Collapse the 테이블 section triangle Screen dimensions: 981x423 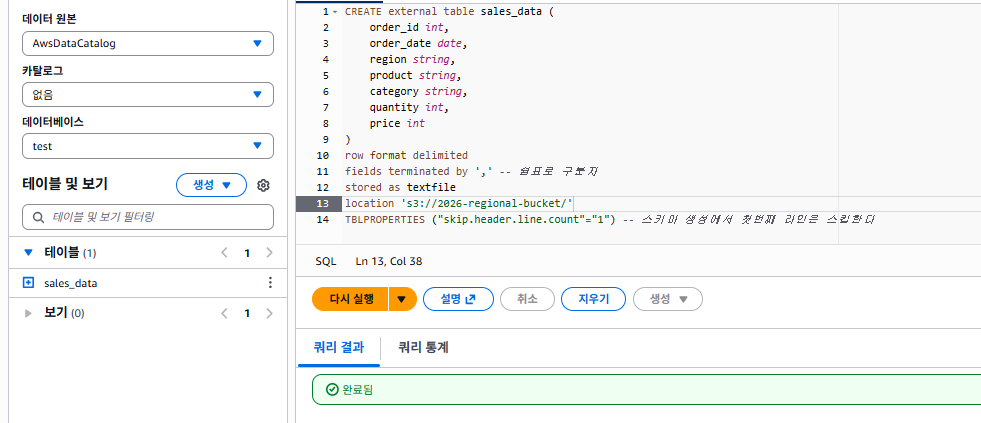pos(28,253)
